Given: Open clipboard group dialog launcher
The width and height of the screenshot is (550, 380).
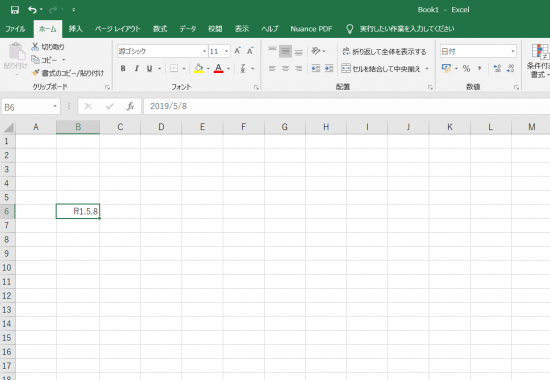Looking at the screenshot, I should point(107,87).
